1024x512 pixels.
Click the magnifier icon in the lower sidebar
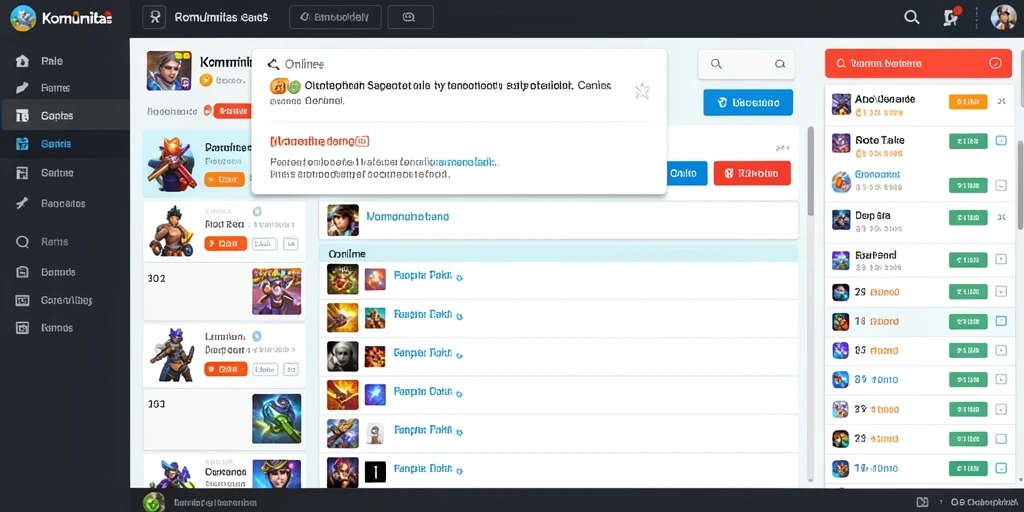(x=22, y=242)
